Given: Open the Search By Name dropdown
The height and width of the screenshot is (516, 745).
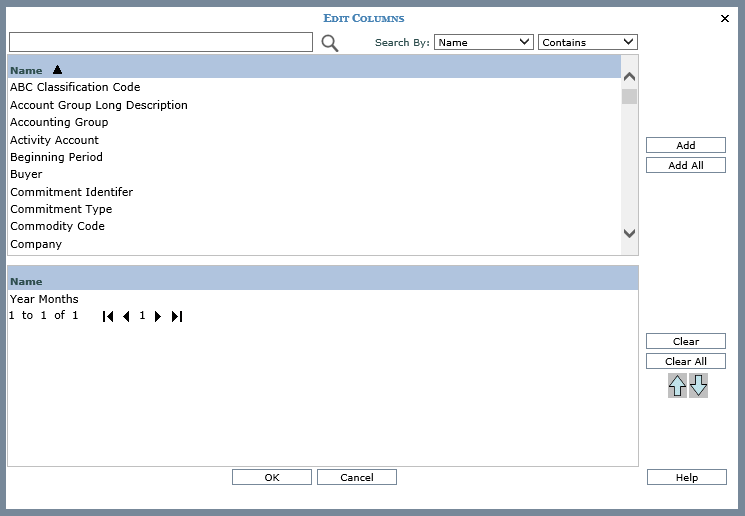Looking at the screenshot, I should click(x=484, y=42).
